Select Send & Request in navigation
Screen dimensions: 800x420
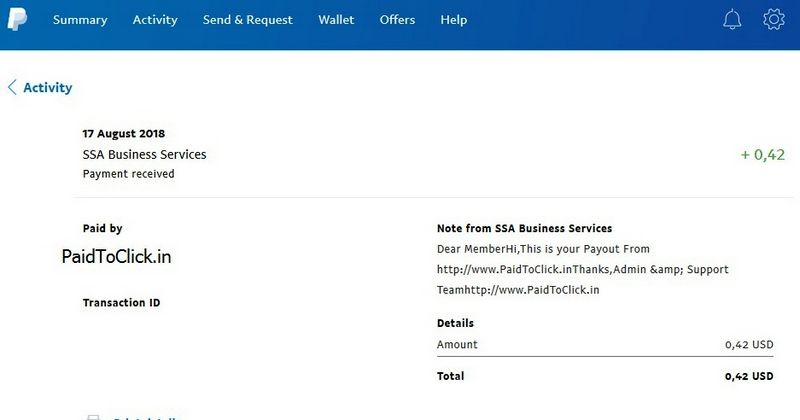tap(247, 20)
